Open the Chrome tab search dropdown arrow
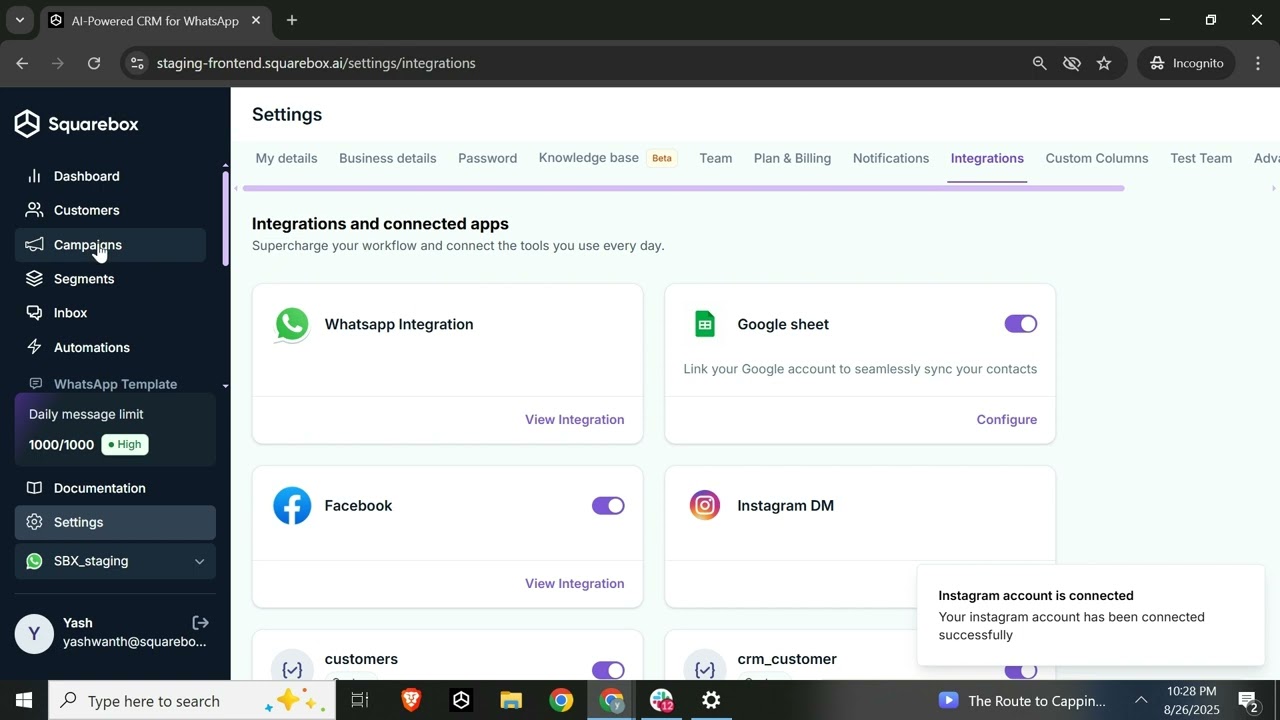1280x720 pixels. 19,20
